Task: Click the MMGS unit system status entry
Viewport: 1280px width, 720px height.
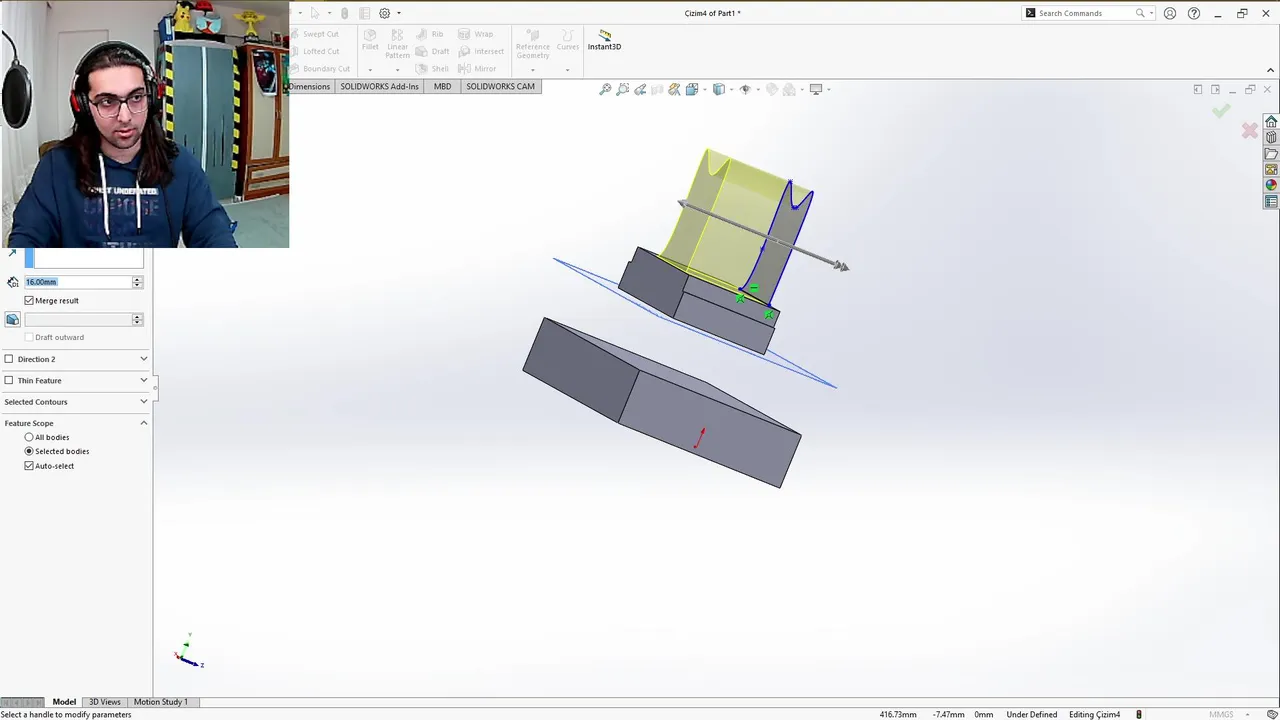Action: click(x=1221, y=714)
